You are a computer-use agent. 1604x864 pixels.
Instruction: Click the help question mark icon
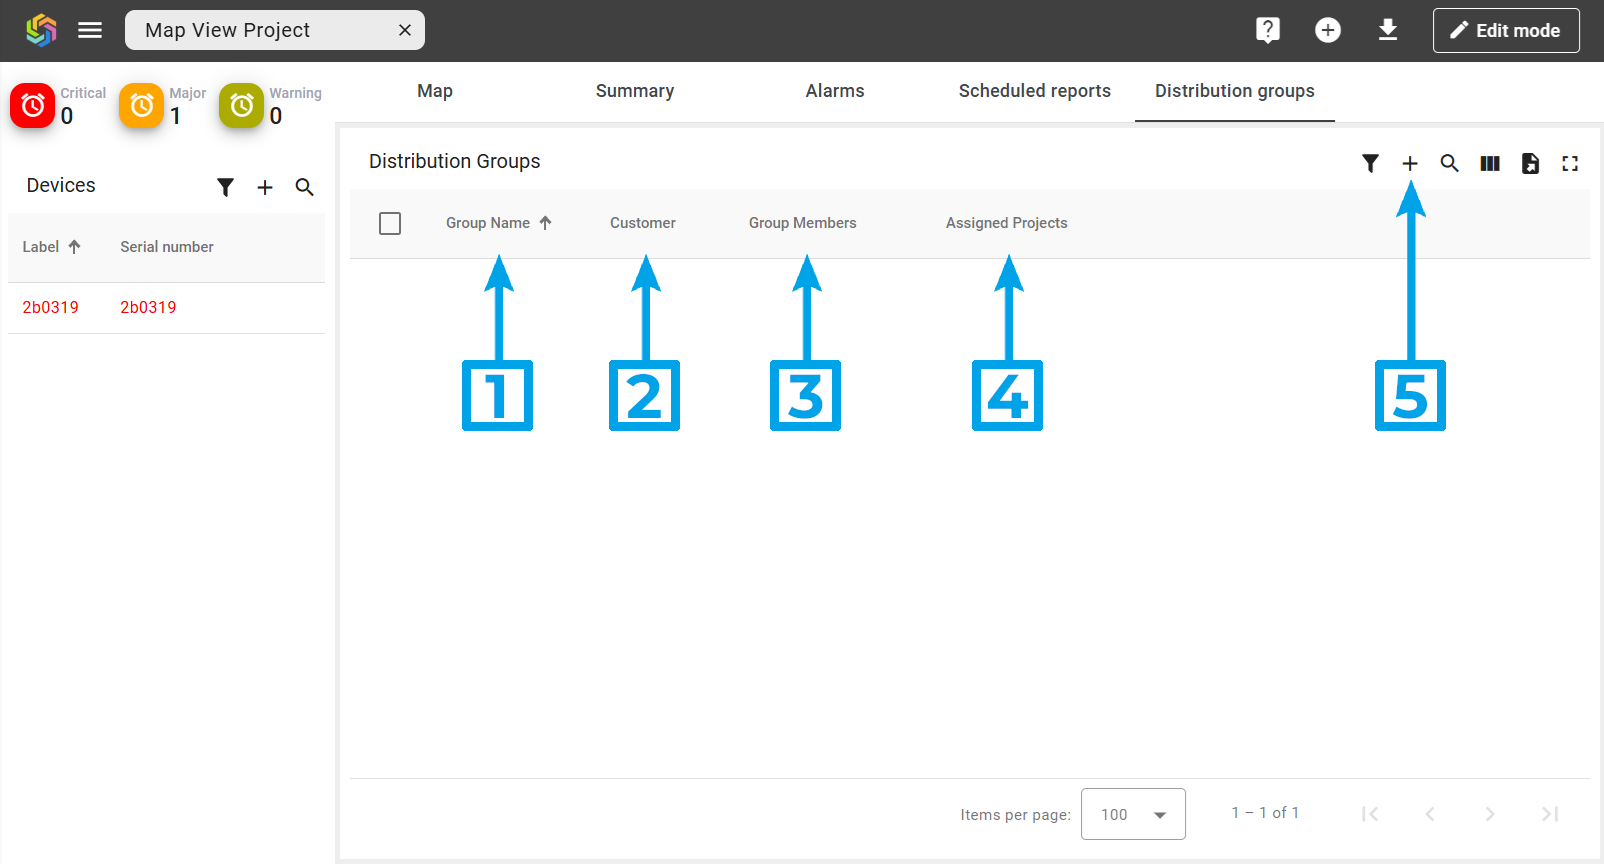(x=1267, y=30)
